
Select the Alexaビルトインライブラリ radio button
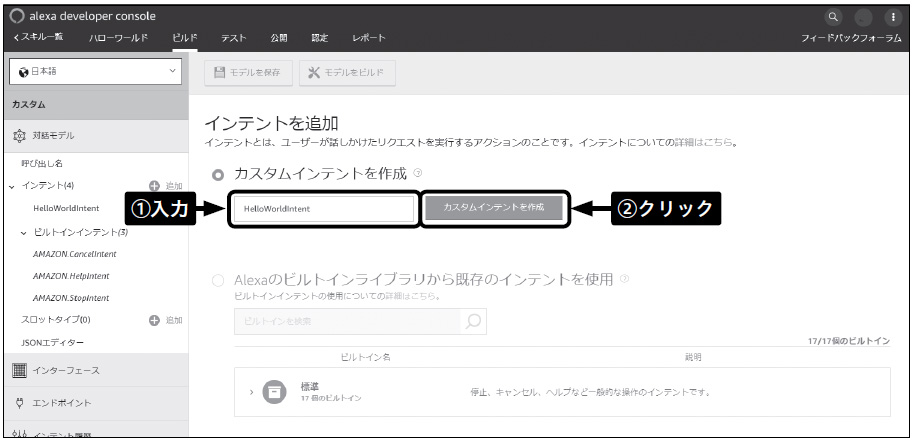coord(218,281)
